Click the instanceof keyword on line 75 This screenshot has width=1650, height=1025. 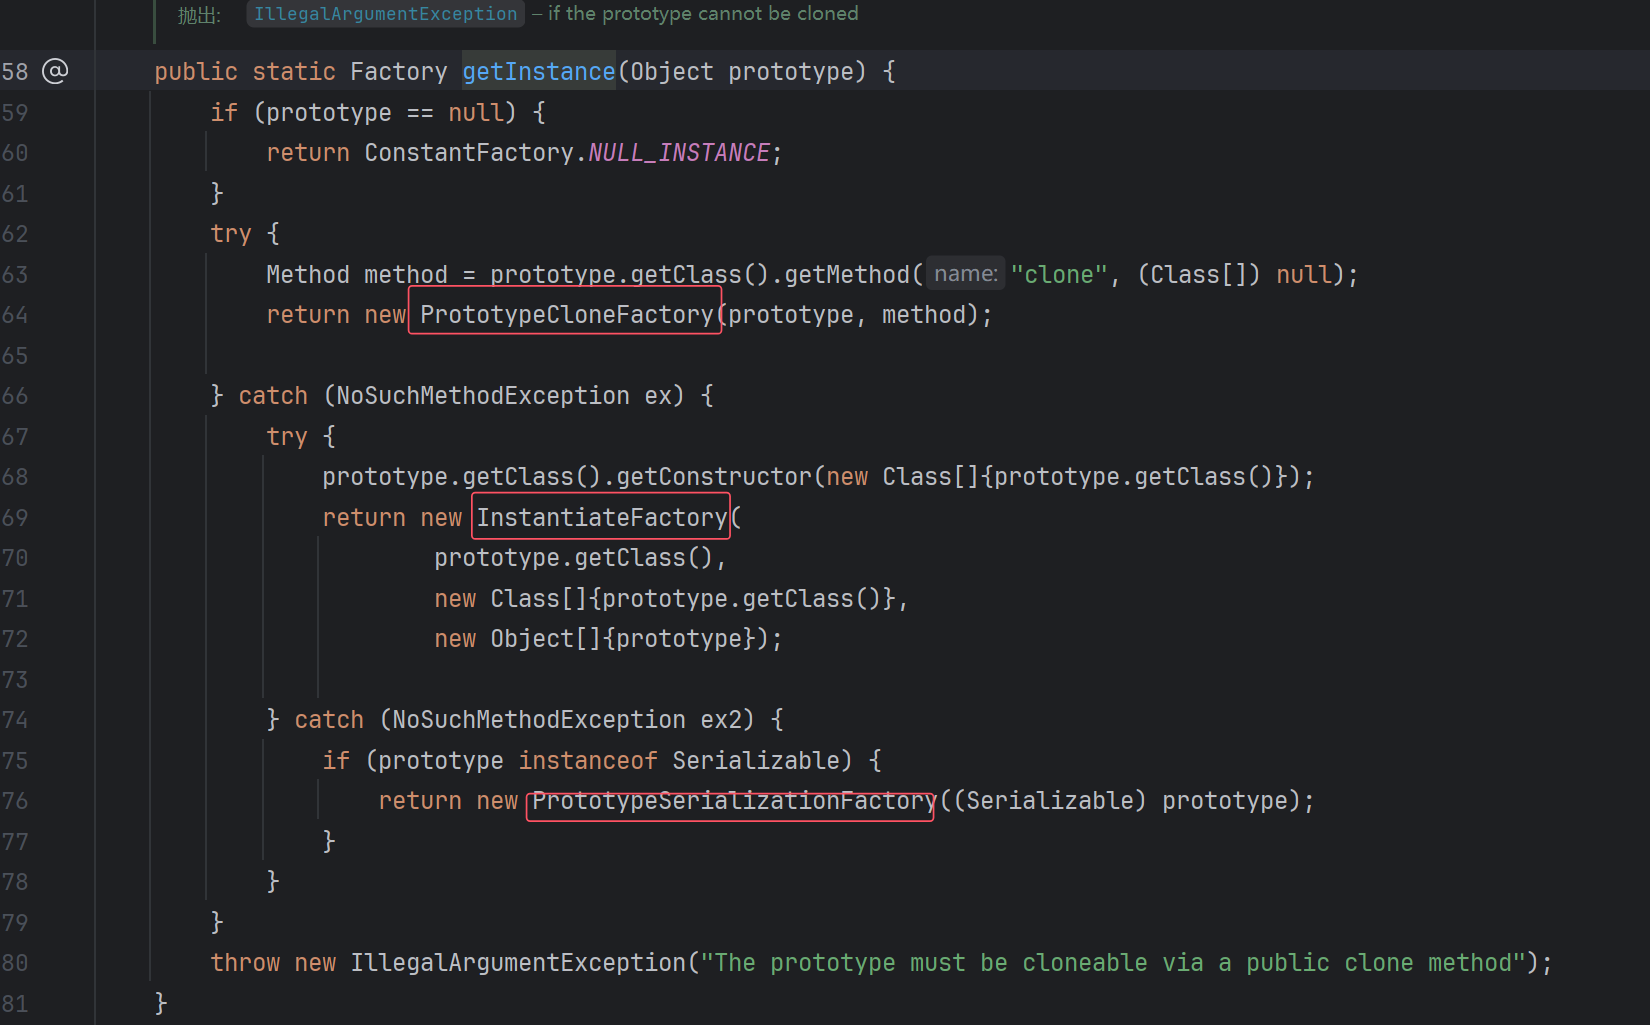coord(587,761)
